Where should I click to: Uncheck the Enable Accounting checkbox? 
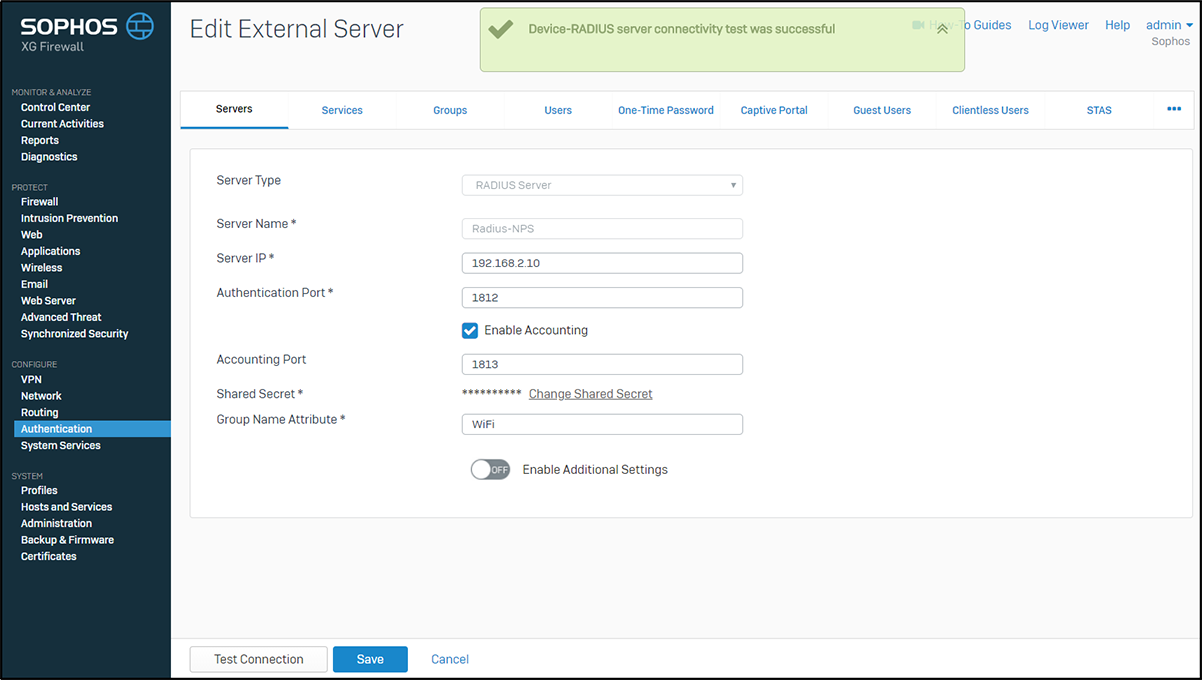[470, 330]
